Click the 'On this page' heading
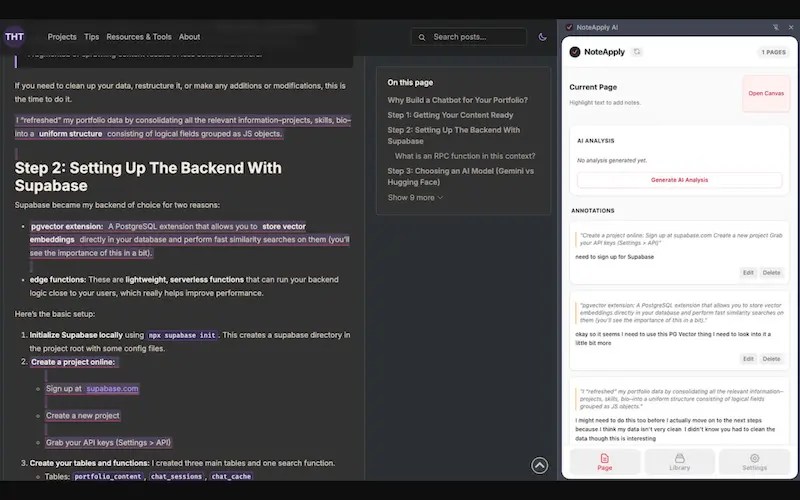This screenshot has height=500, width=800. point(410,82)
